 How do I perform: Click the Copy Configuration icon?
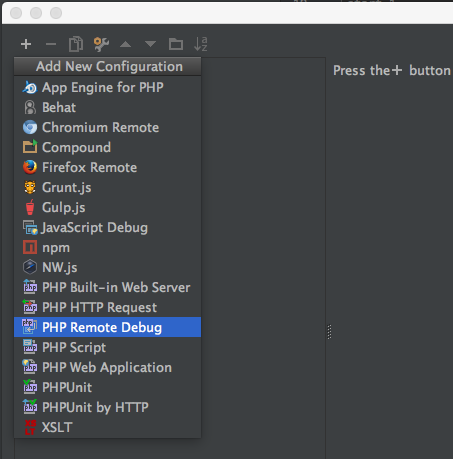76,44
